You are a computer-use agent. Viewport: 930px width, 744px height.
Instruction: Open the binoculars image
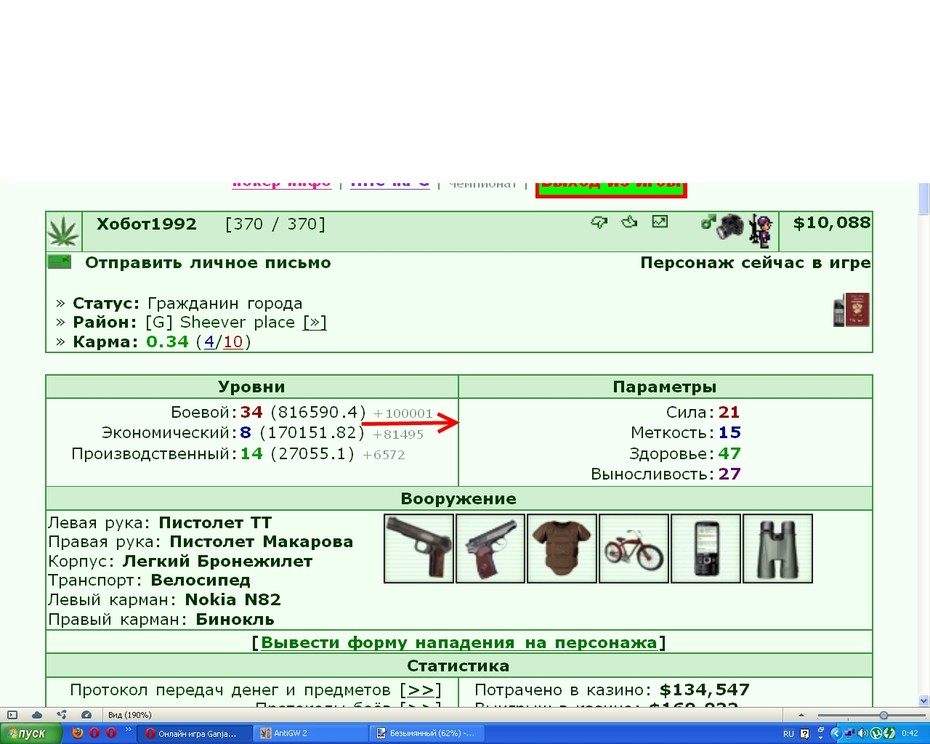778,549
